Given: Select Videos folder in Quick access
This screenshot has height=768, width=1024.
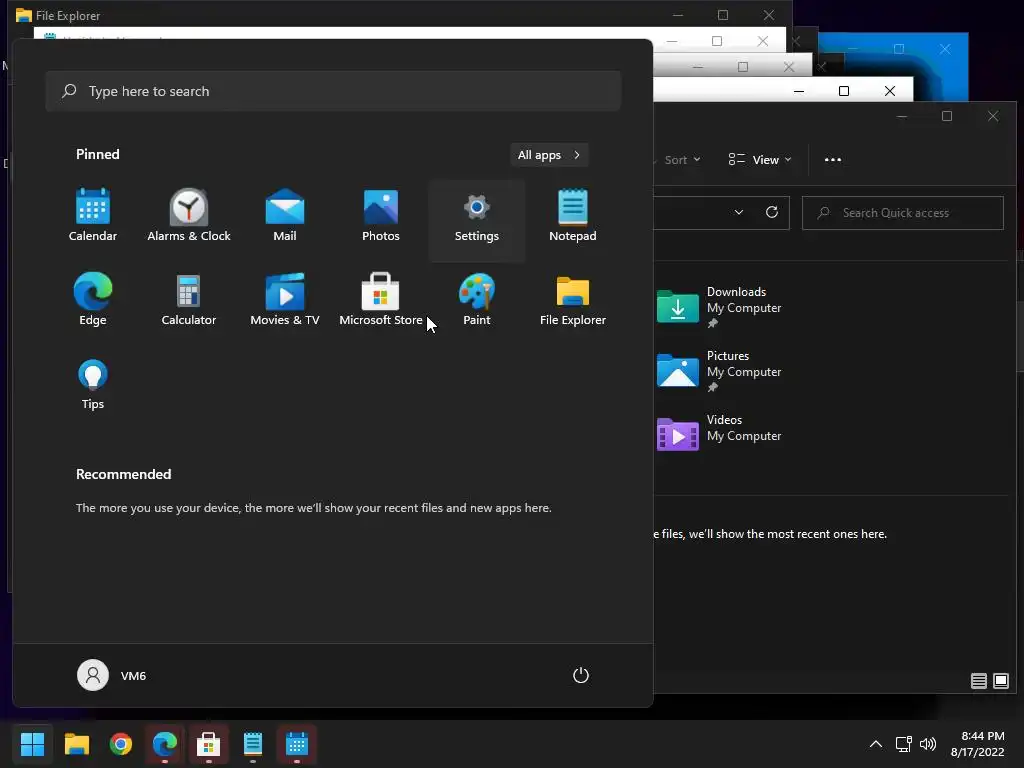Looking at the screenshot, I should [719, 434].
